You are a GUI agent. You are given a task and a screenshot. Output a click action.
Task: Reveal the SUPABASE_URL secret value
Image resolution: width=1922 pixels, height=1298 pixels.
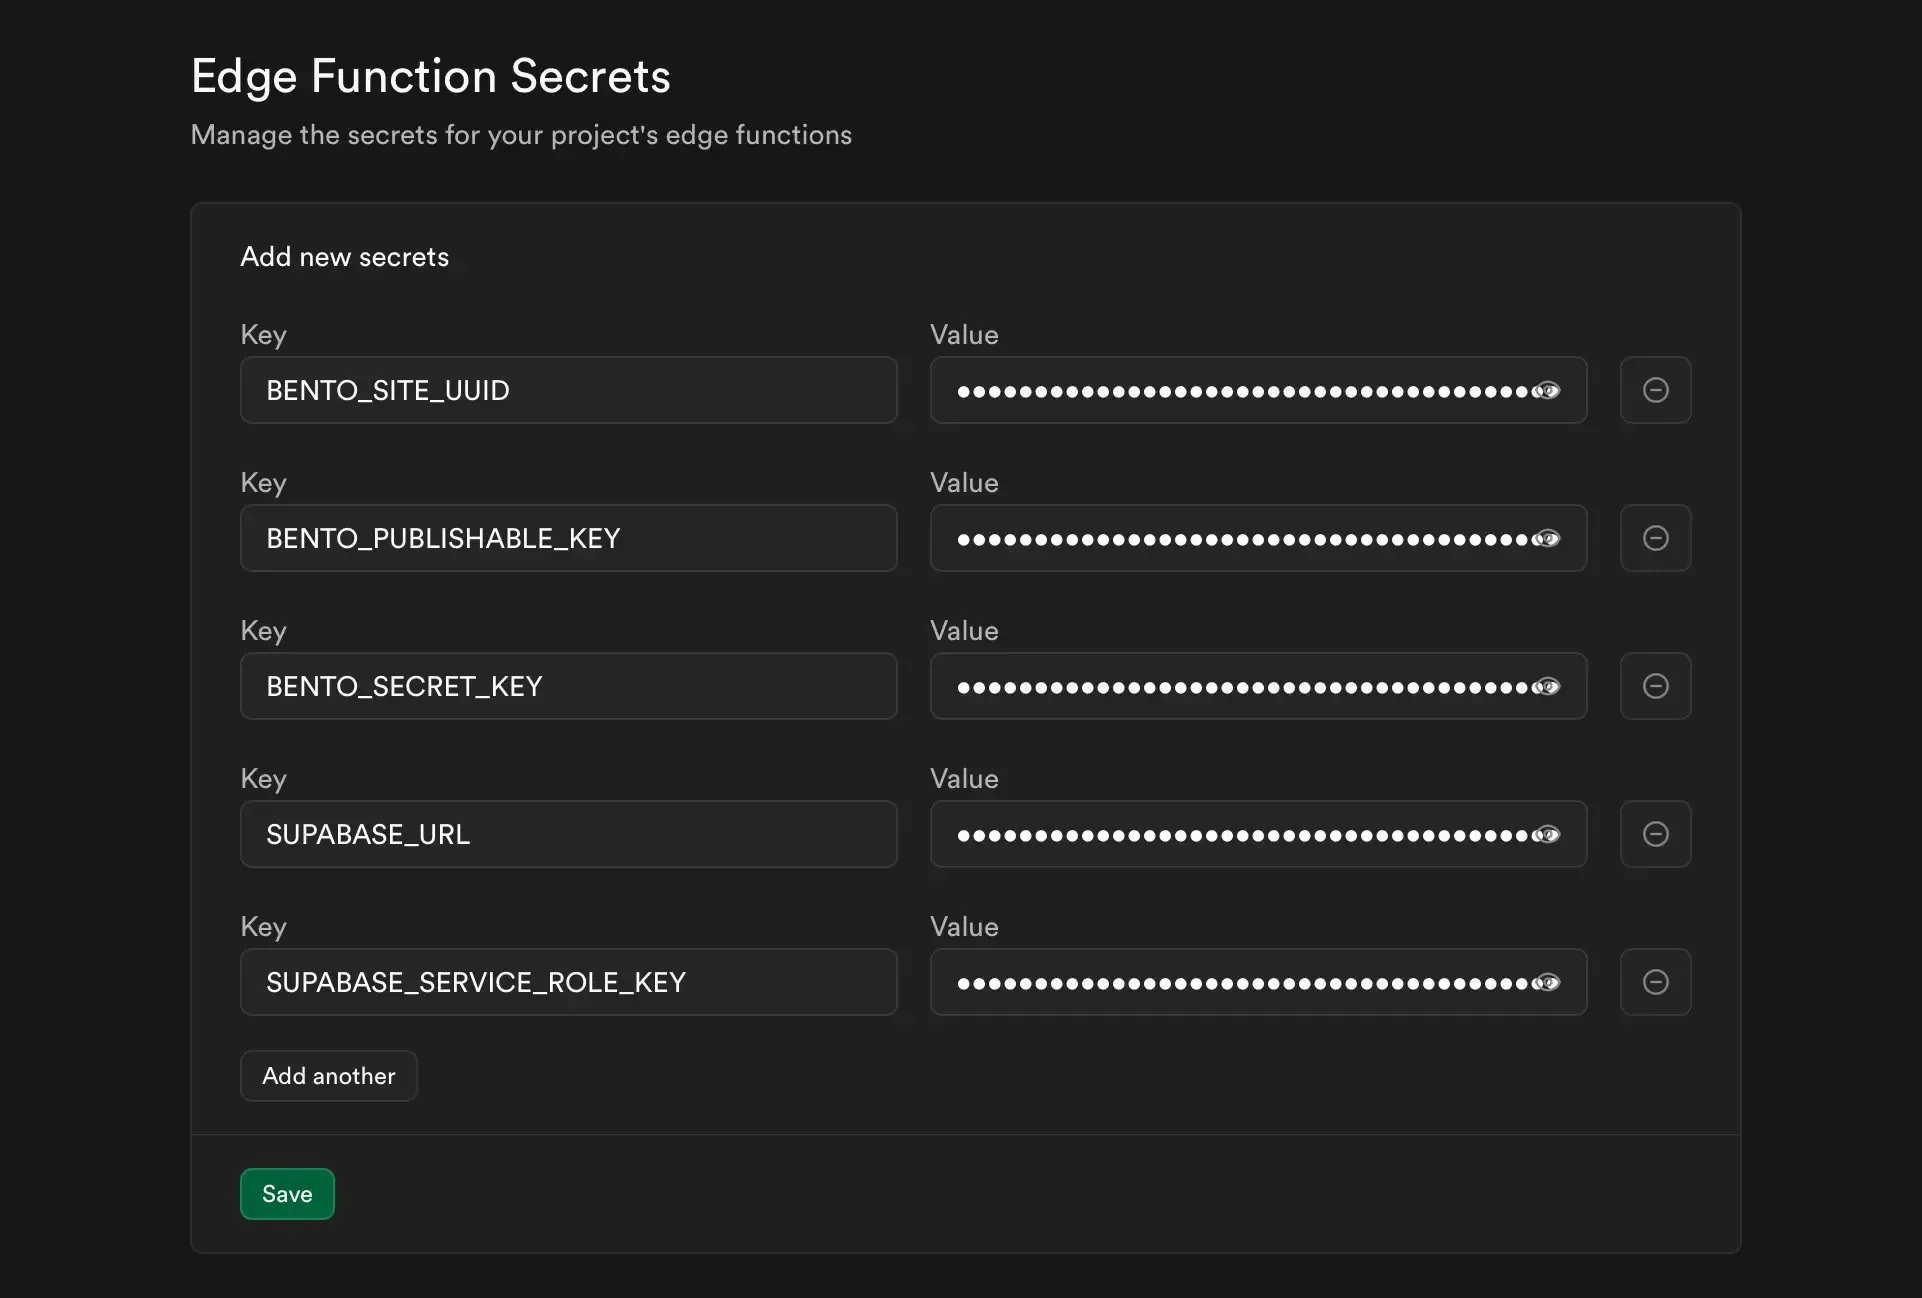tap(1548, 834)
